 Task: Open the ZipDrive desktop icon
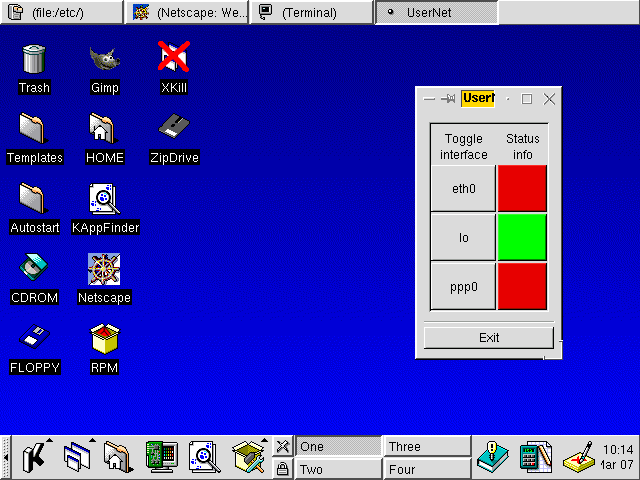pyautogui.click(x=174, y=130)
